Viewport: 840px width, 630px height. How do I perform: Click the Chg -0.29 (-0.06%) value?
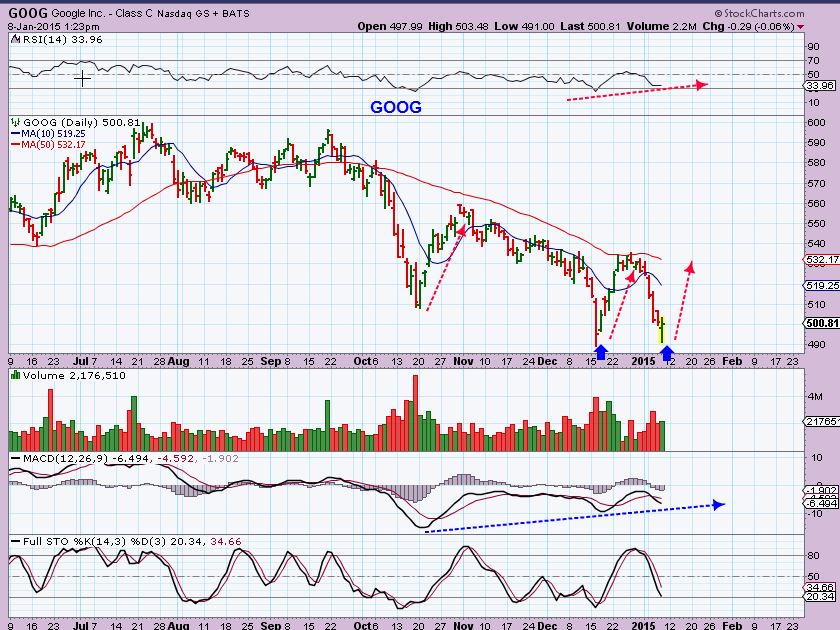[x=748, y=26]
